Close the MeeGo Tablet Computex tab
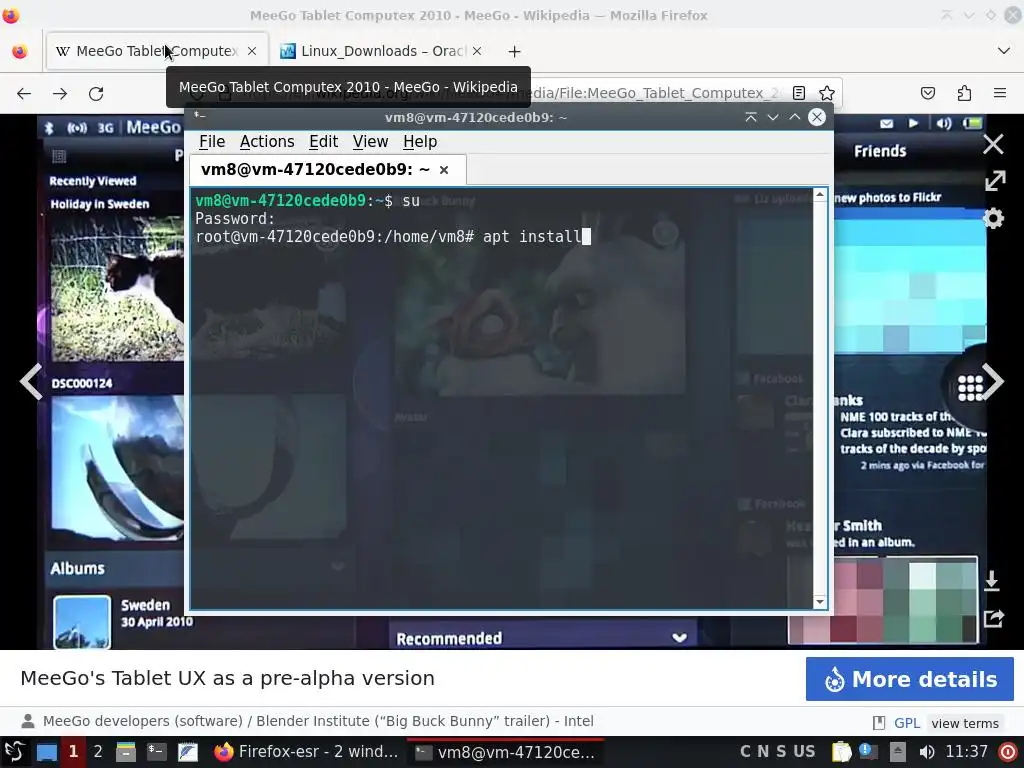The image size is (1024, 768). (x=252, y=51)
